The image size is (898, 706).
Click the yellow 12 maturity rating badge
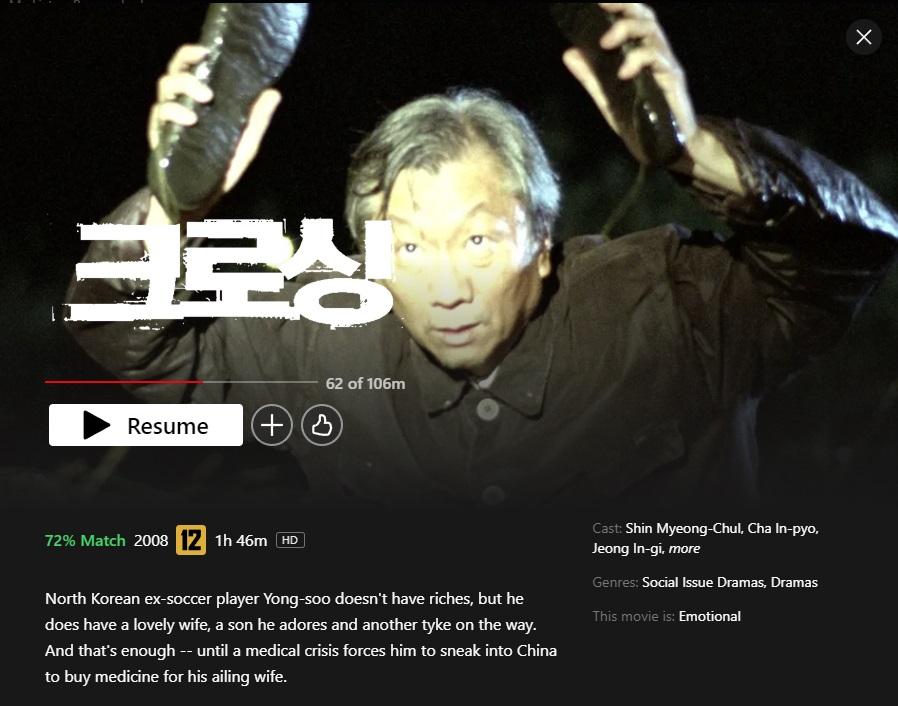(191, 540)
